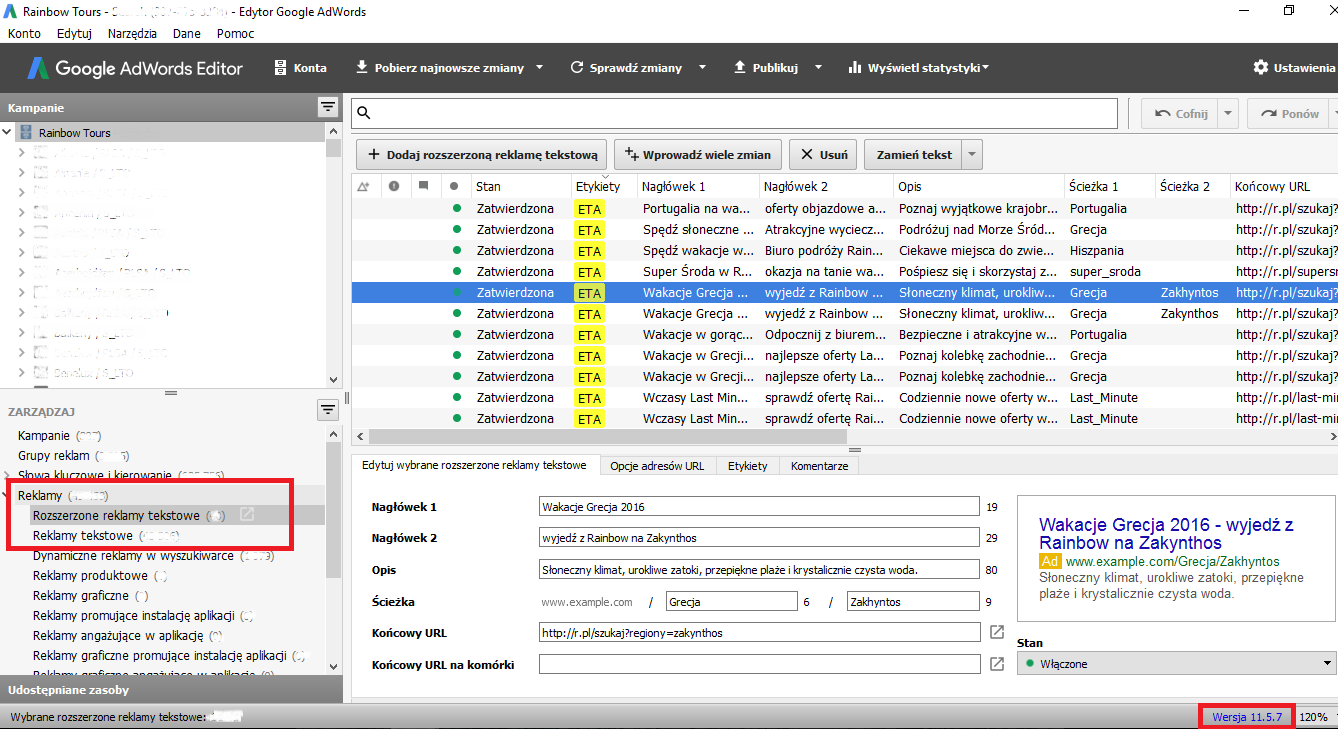Edit Końcowy URL field
The width and height of the screenshot is (1338, 729).
tap(759, 633)
